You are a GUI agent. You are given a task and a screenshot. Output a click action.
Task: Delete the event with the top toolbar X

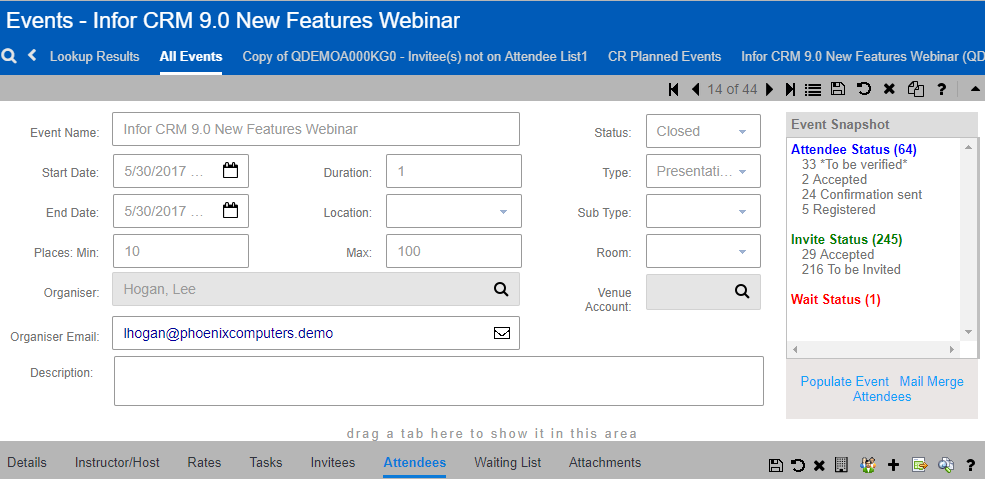[x=889, y=89]
